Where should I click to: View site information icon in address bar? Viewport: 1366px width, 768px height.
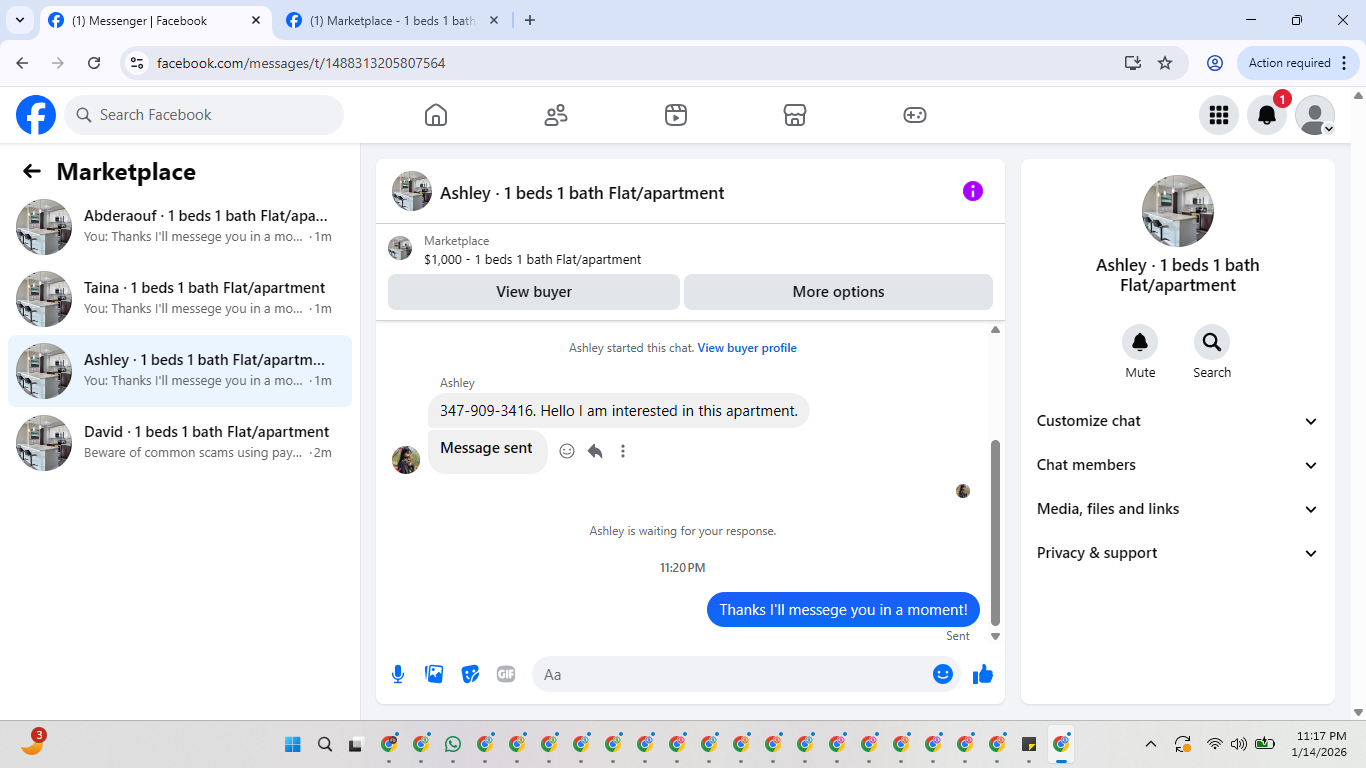138,63
